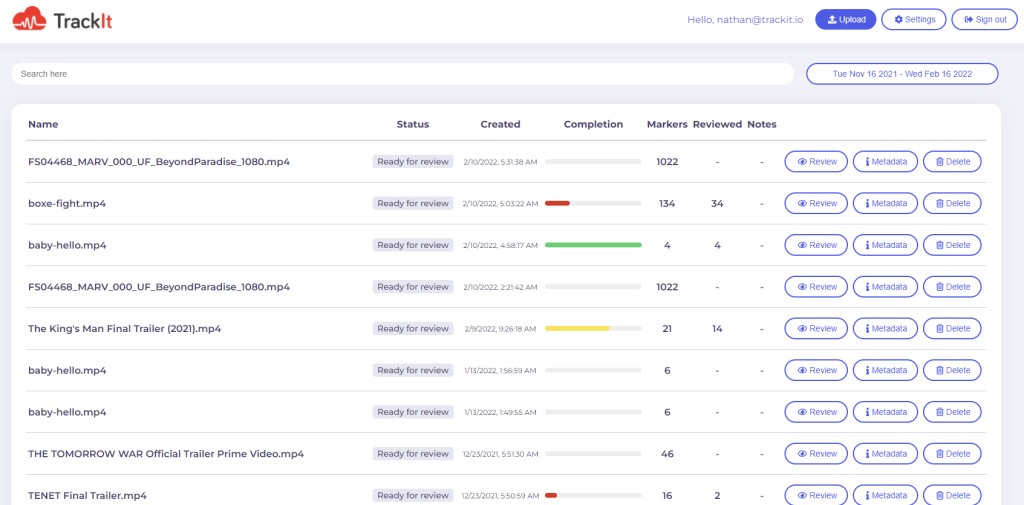Click the red completion bar for boxe-fight.mp4
This screenshot has height=505, width=1024.
tap(557, 203)
